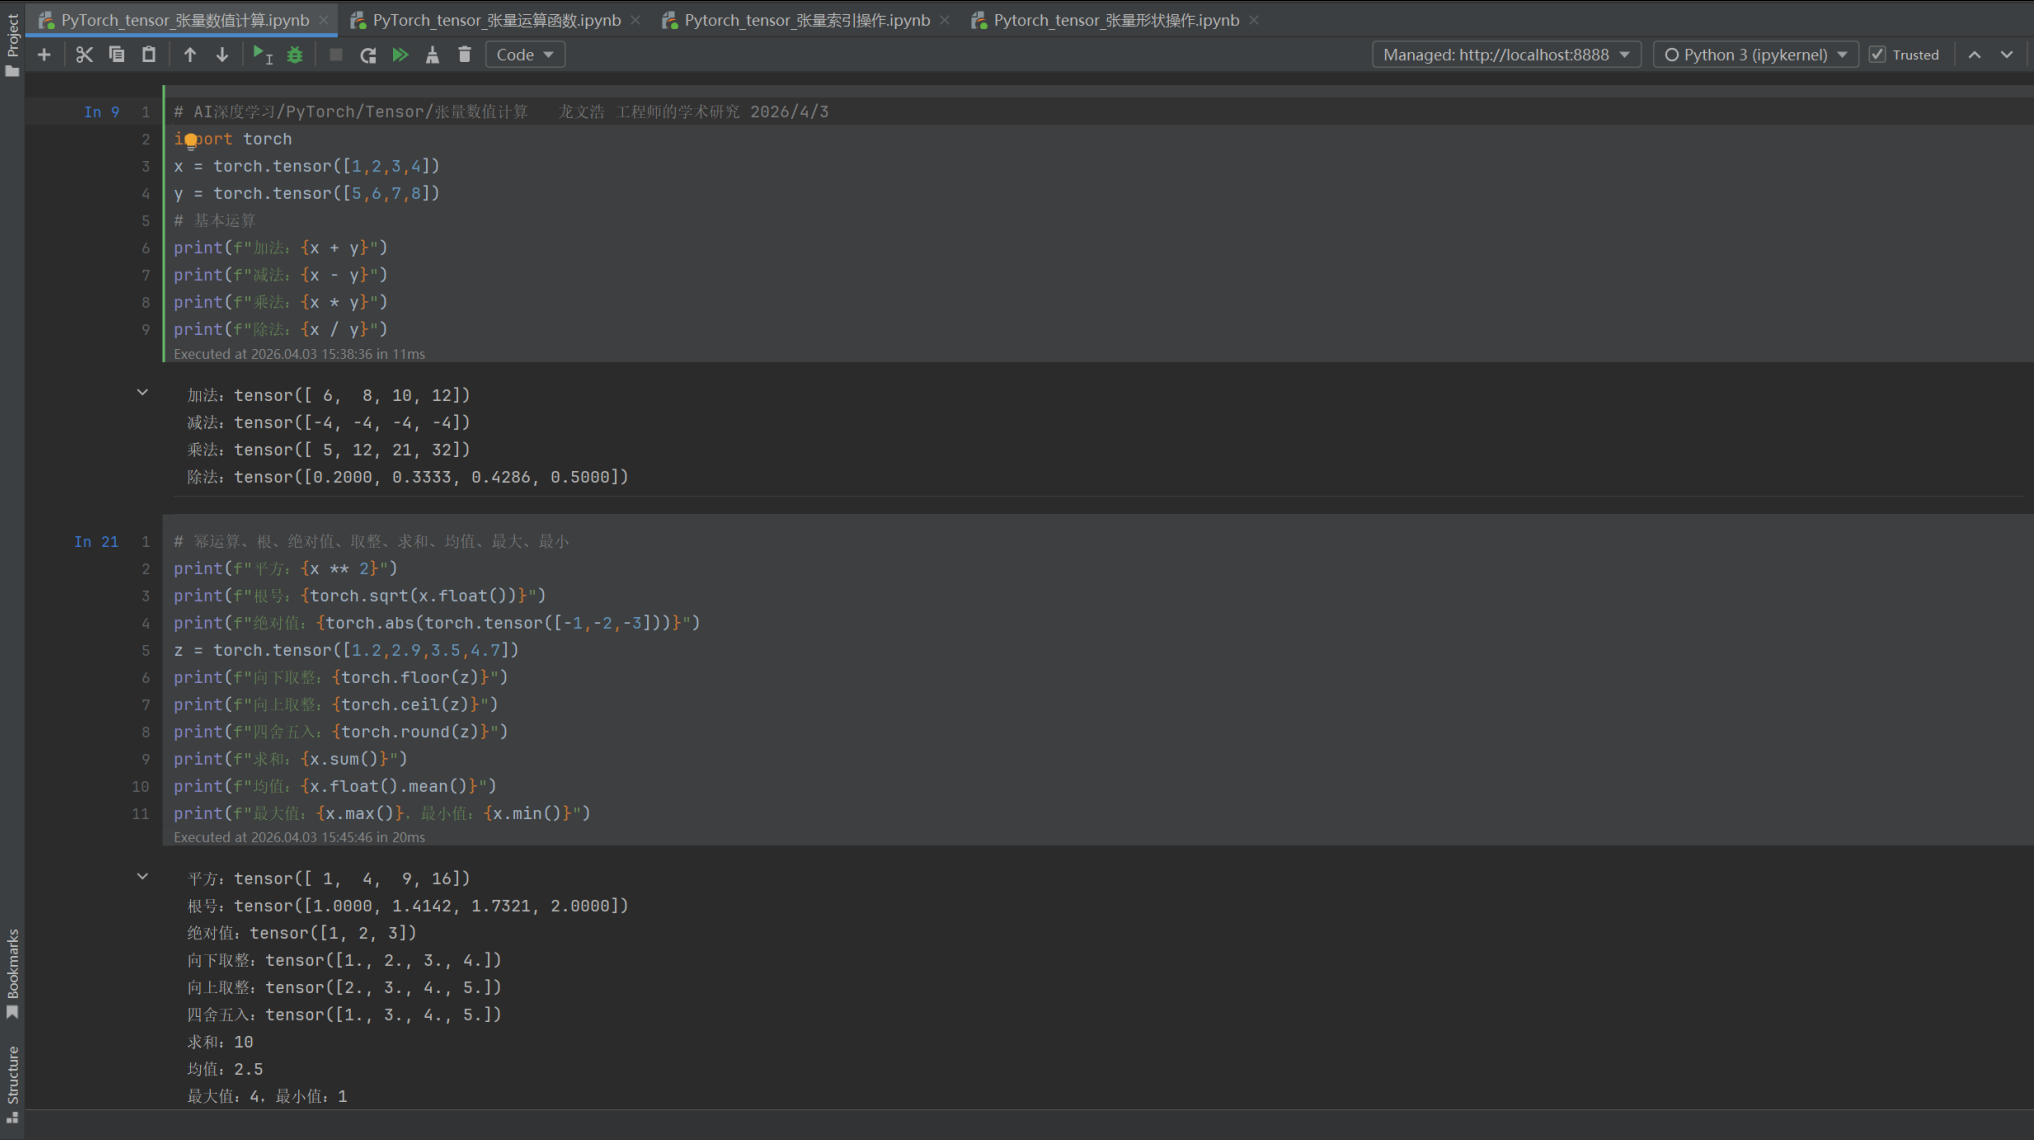Click the clear outputs broom icon

pyautogui.click(x=432, y=55)
